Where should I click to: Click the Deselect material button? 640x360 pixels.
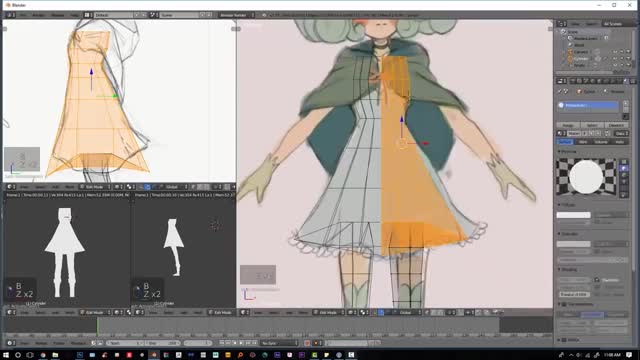[616, 125]
